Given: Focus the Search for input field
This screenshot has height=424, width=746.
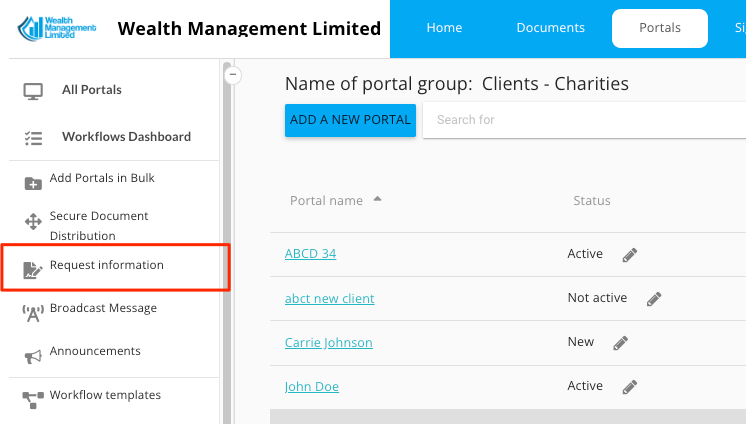Looking at the screenshot, I should coord(580,120).
